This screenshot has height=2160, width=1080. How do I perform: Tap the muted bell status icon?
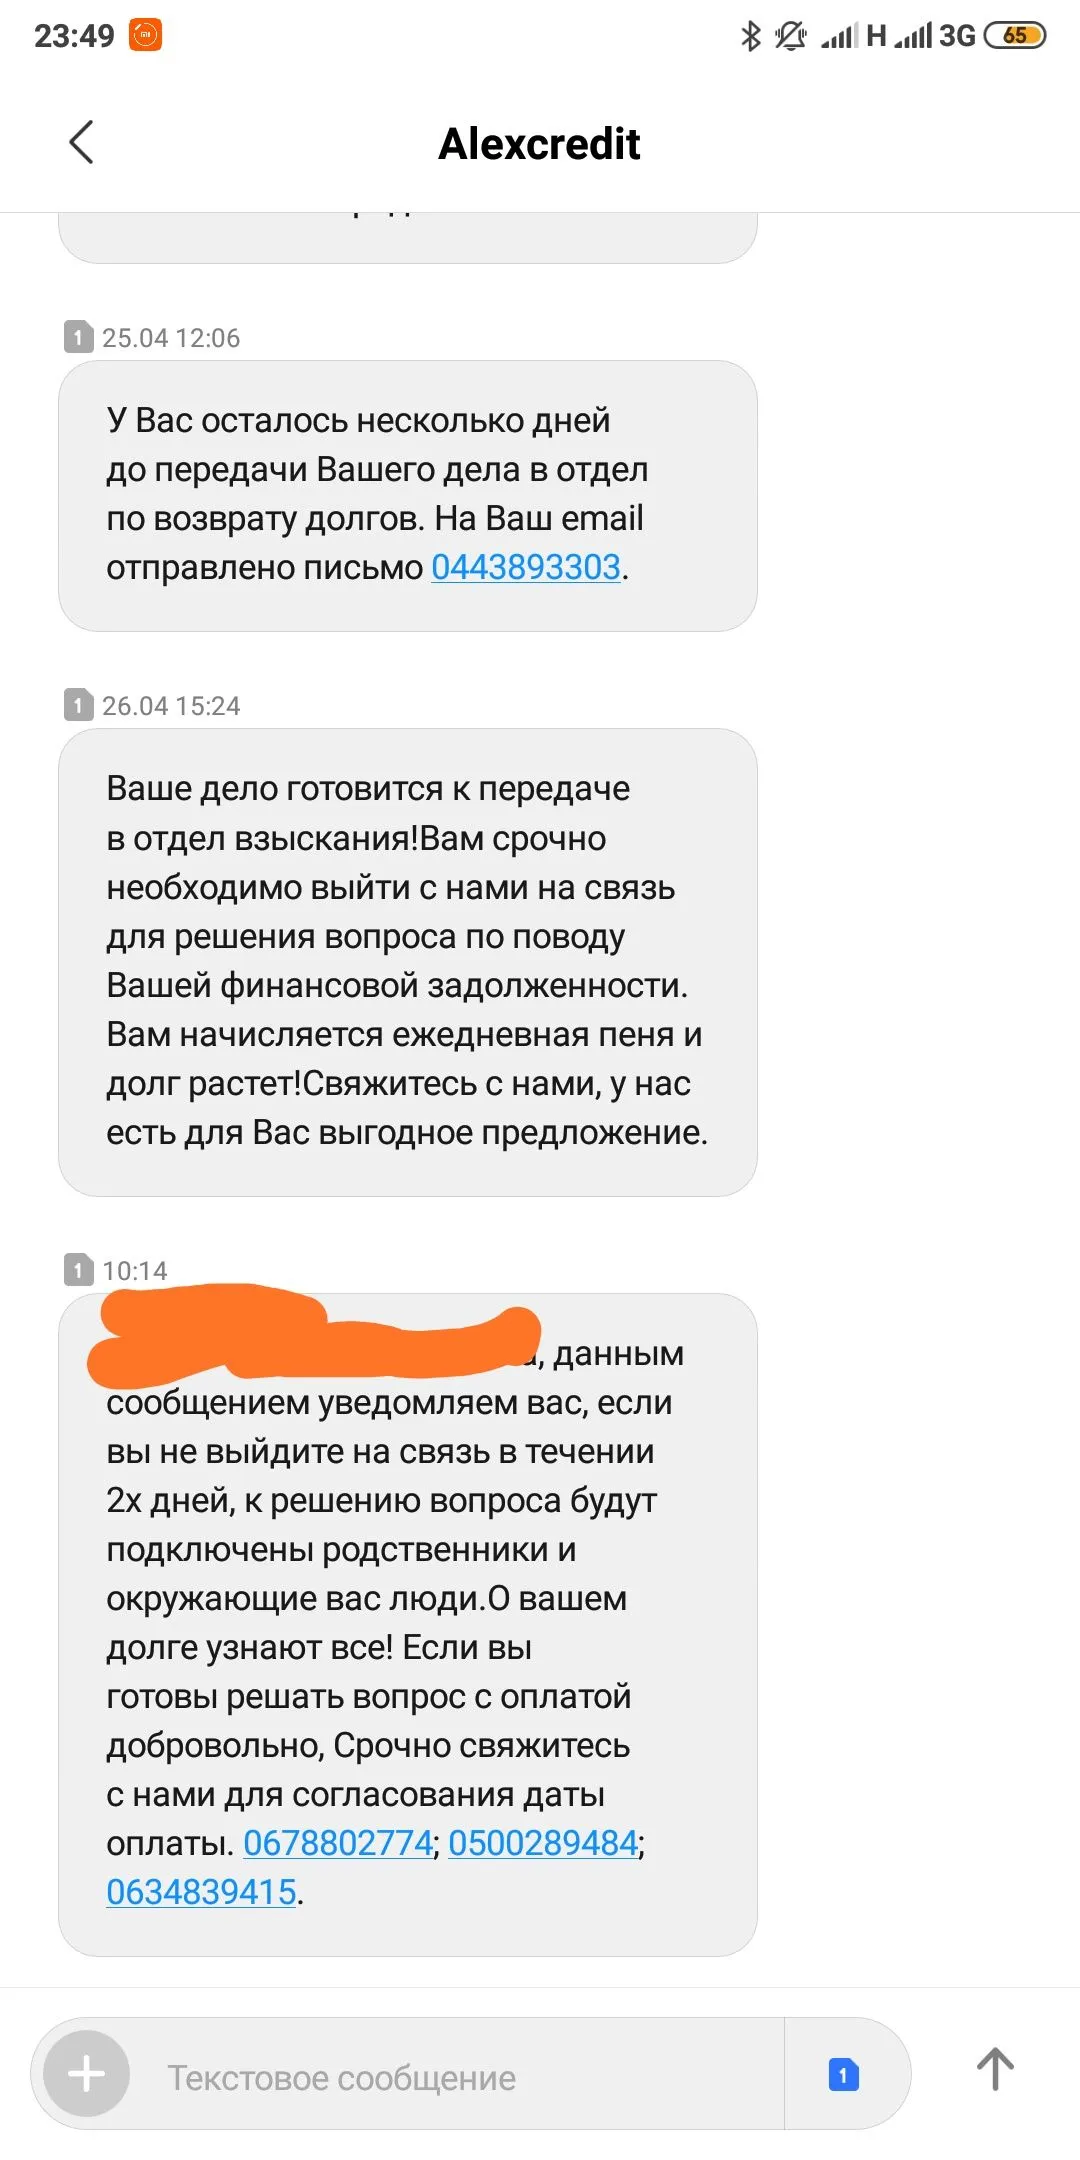pyautogui.click(x=791, y=36)
